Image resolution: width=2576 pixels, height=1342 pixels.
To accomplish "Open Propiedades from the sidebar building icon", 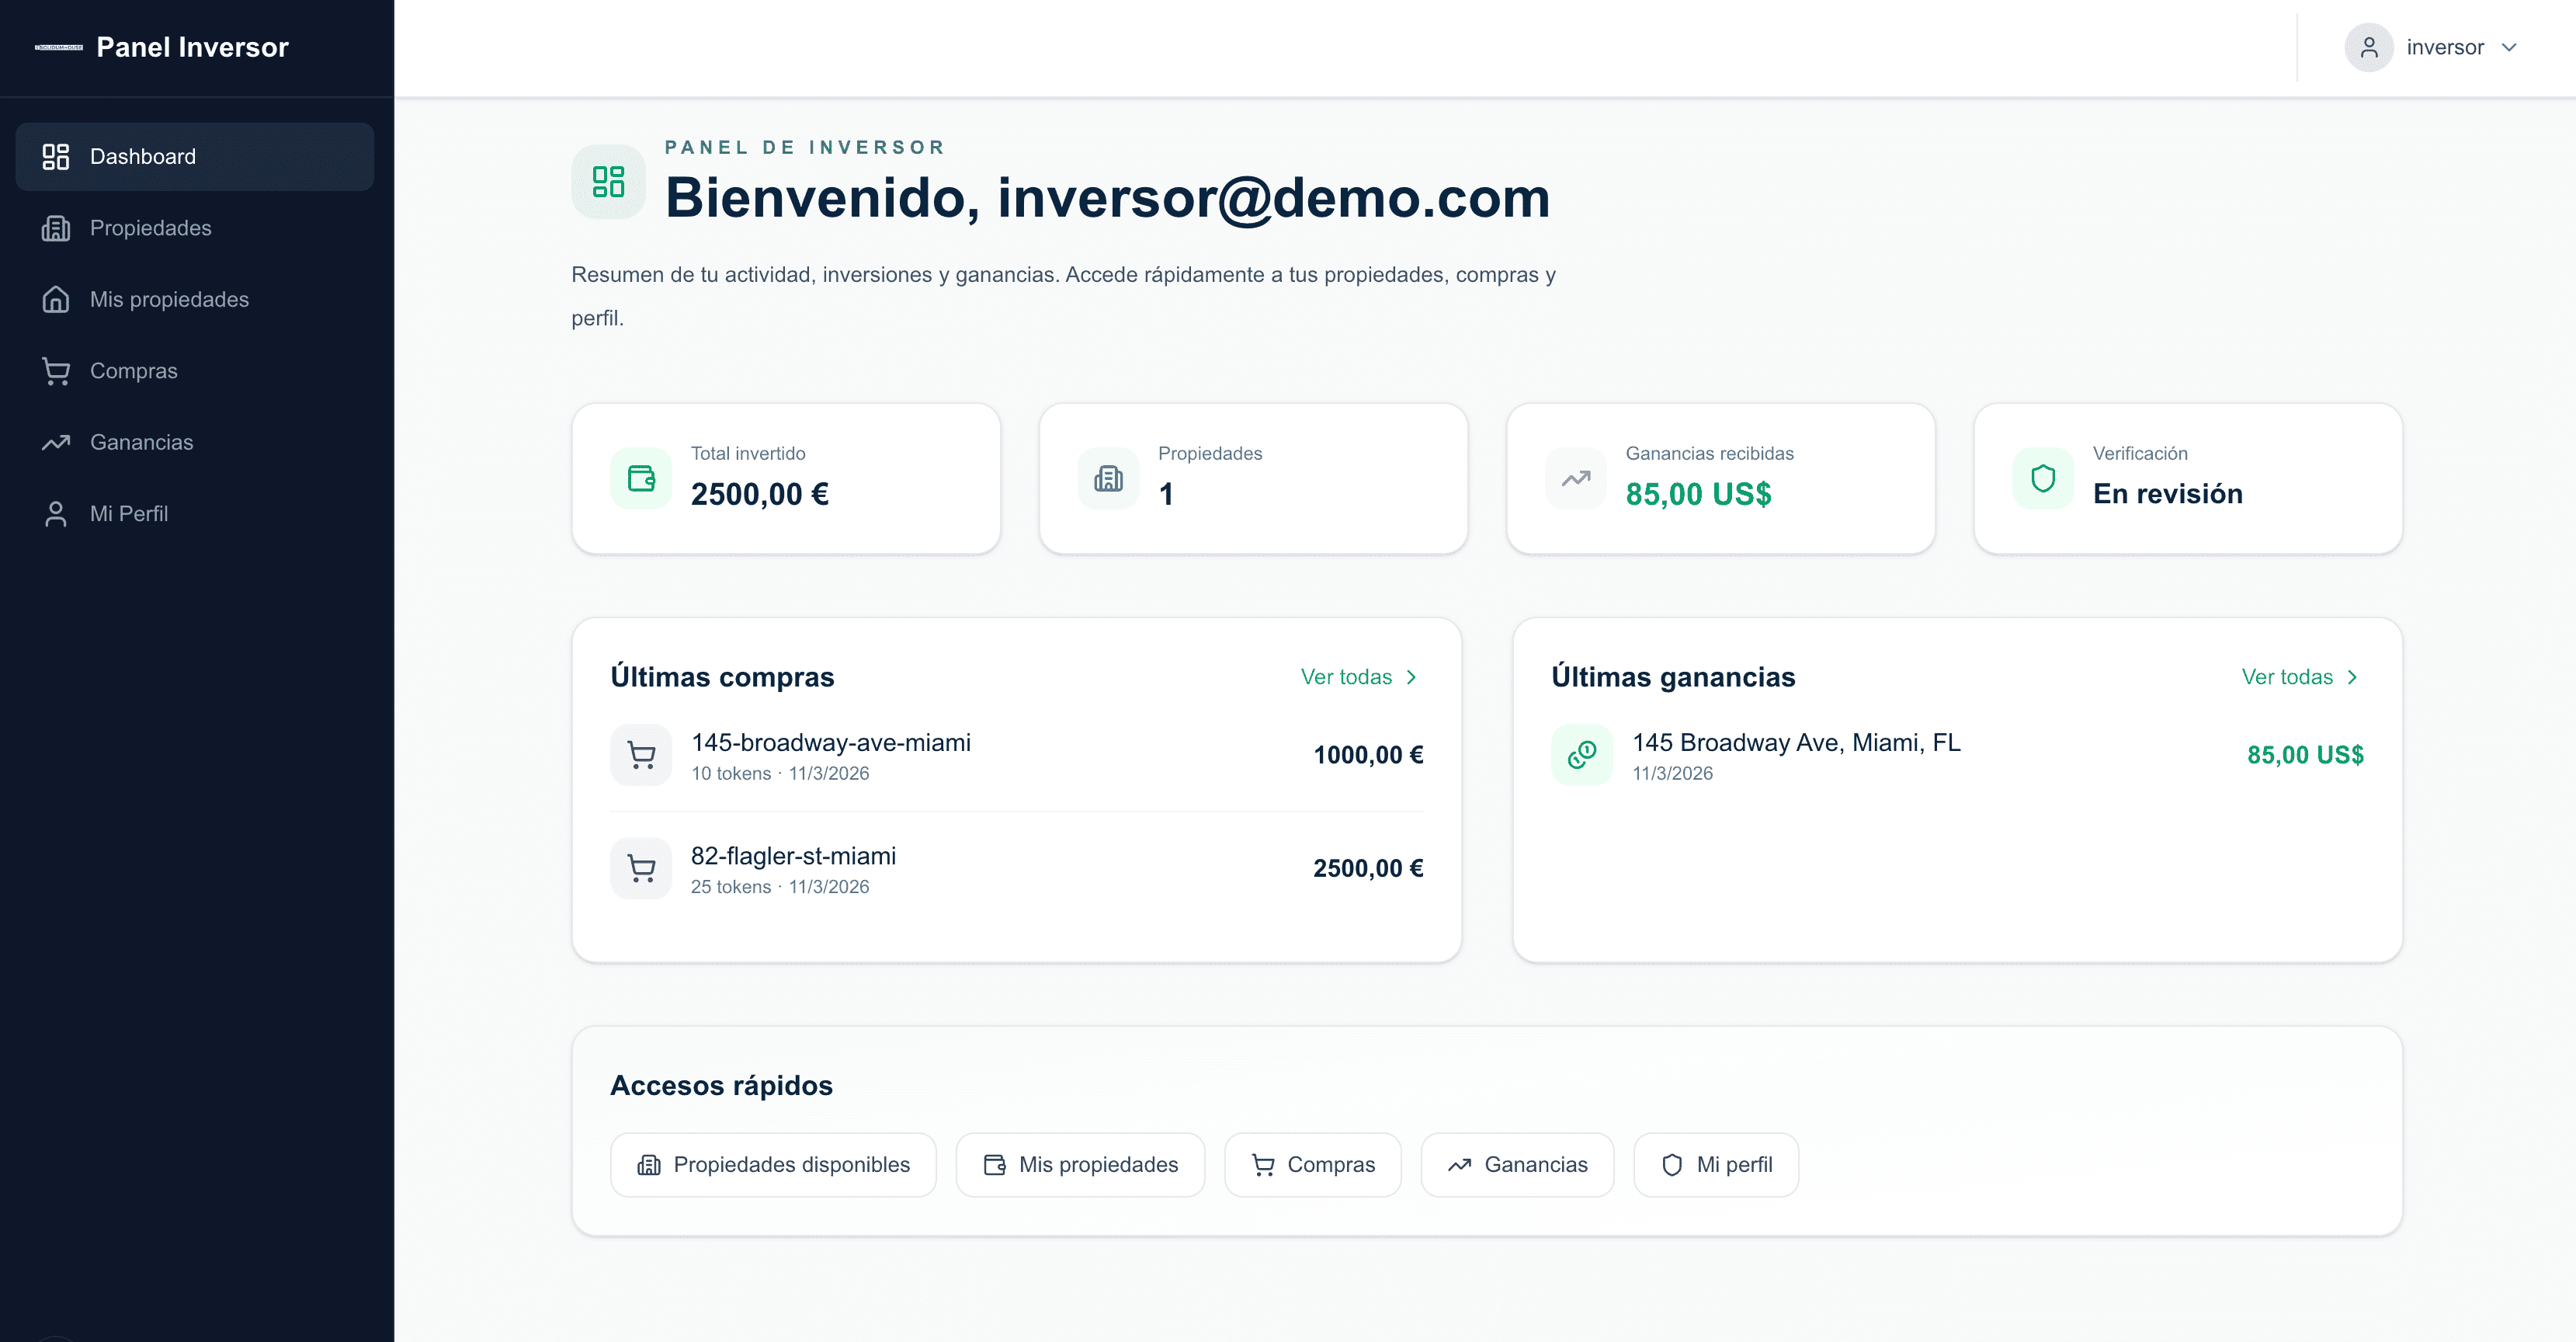I will coord(56,228).
